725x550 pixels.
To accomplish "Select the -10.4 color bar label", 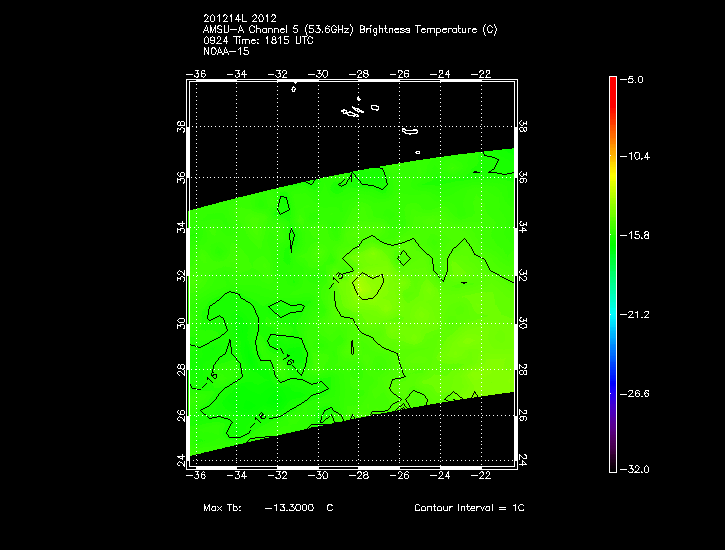I will tap(636, 157).
